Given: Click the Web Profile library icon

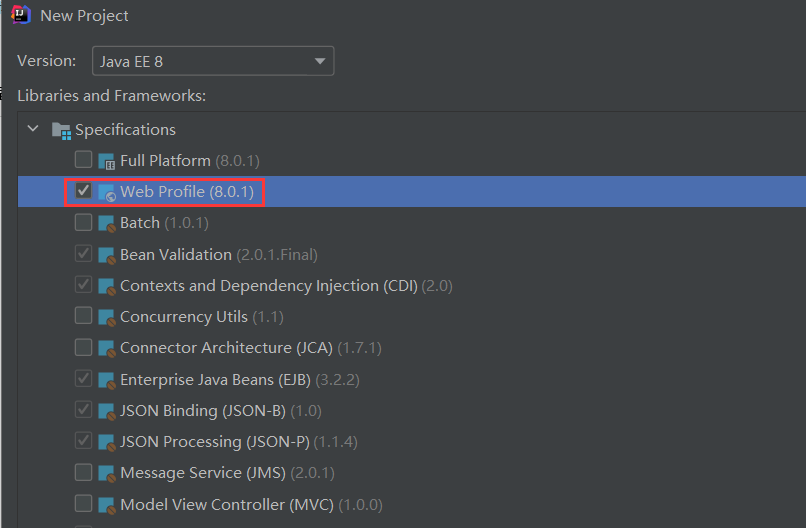Looking at the screenshot, I should pyautogui.click(x=106, y=192).
